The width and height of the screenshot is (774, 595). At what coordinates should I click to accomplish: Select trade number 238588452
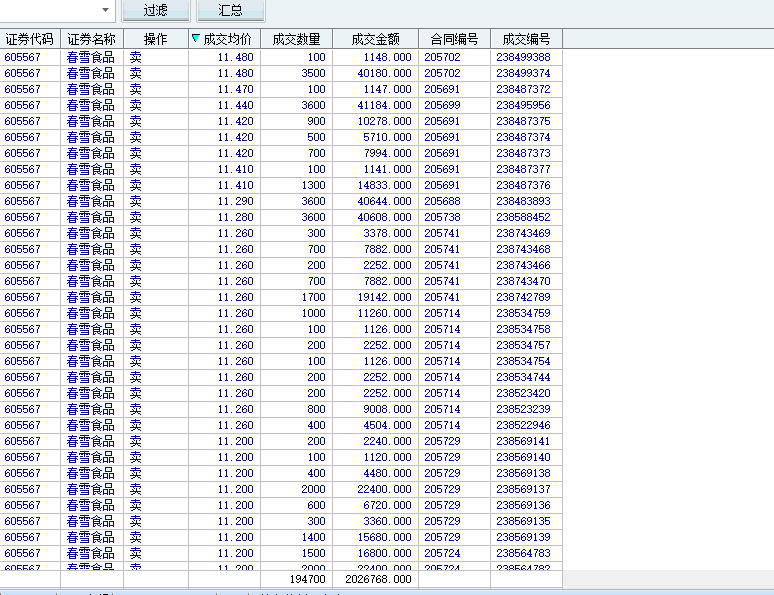pyautogui.click(x=523, y=217)
